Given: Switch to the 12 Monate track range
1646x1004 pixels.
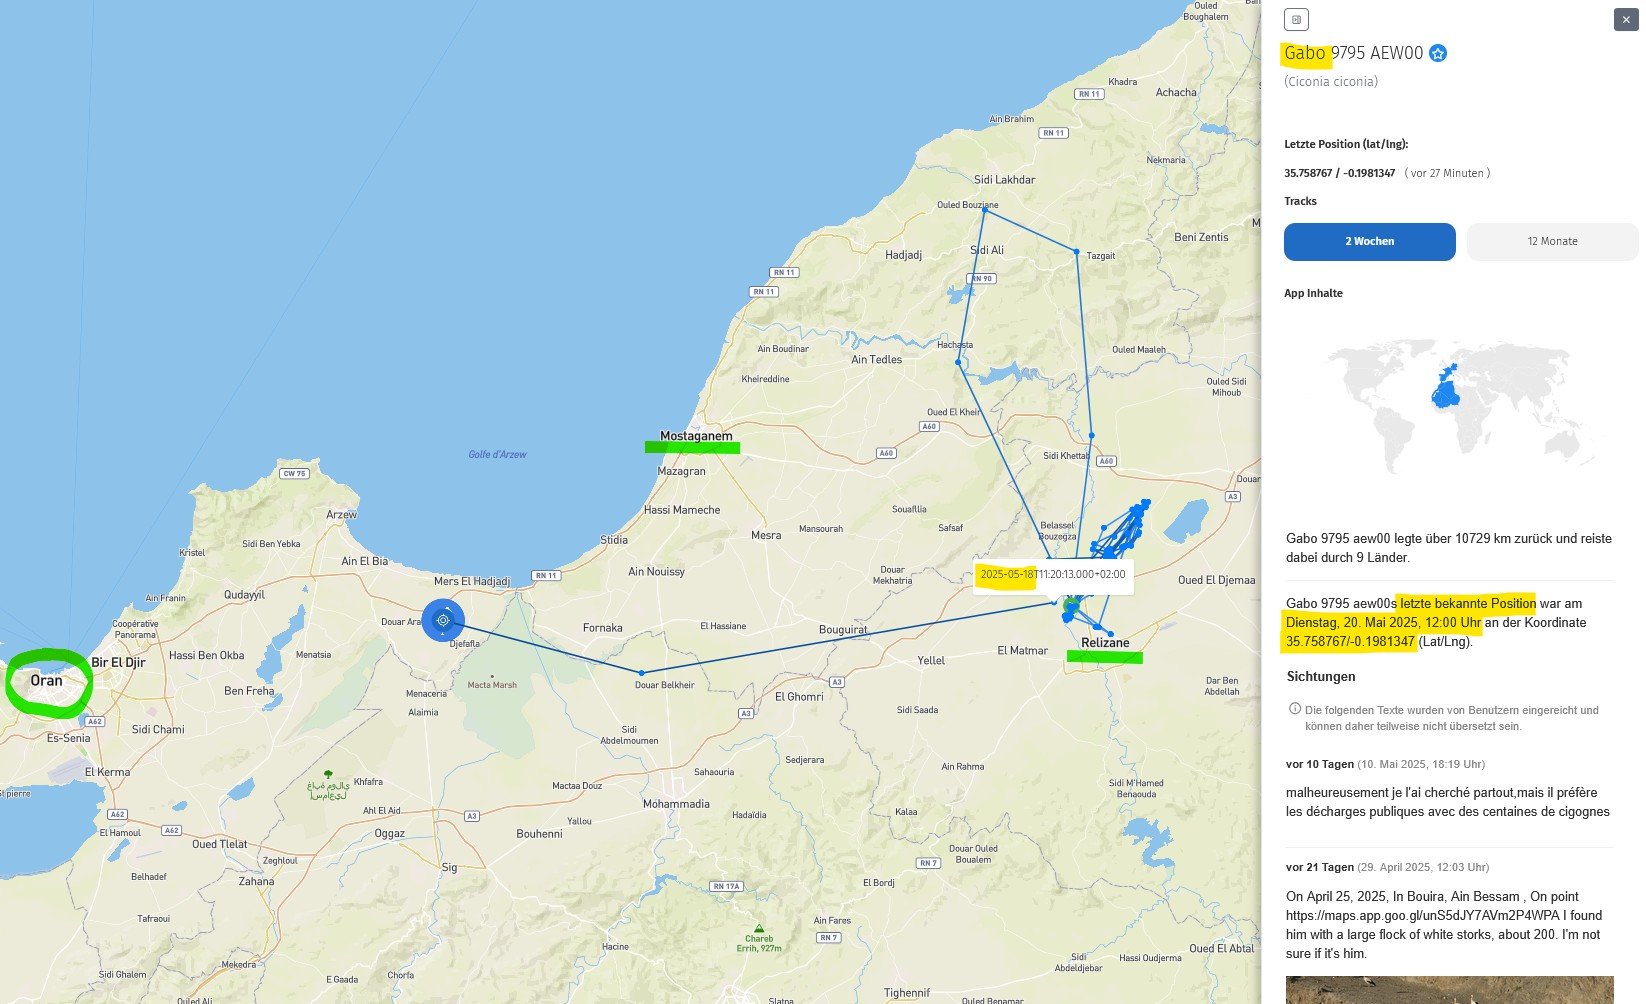Looking at the screenshot, I should point(1552,242).
